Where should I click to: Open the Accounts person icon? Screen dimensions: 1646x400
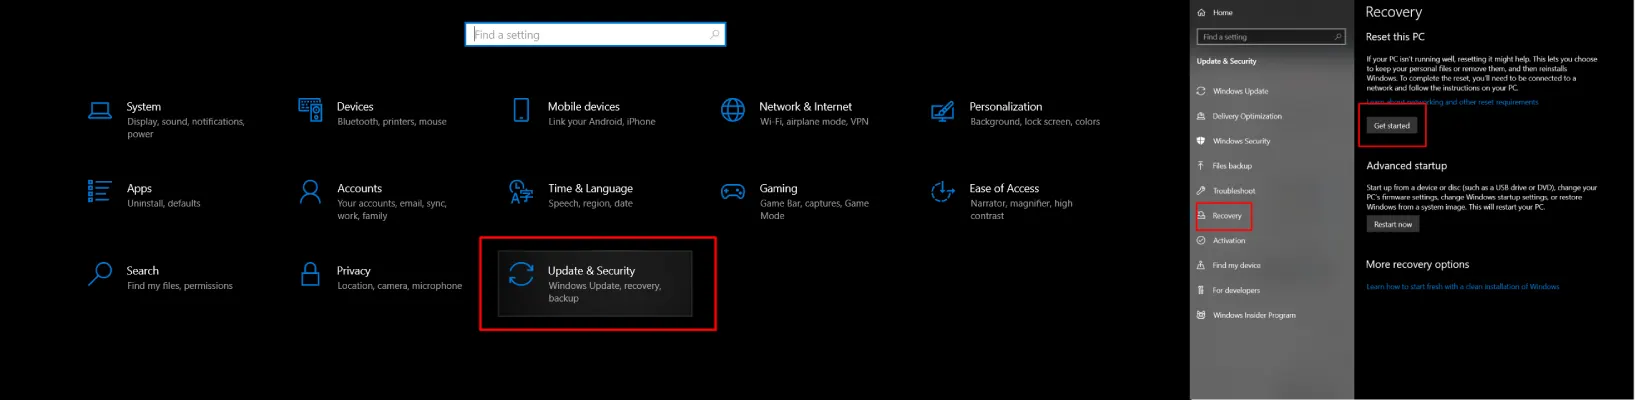coord(310,191)
